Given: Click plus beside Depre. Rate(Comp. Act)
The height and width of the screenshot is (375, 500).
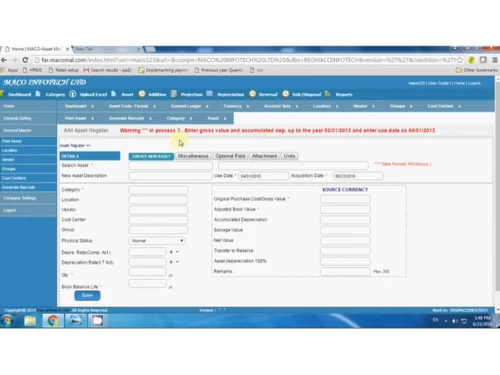Looking at the screenshot, I should (171, 252).
